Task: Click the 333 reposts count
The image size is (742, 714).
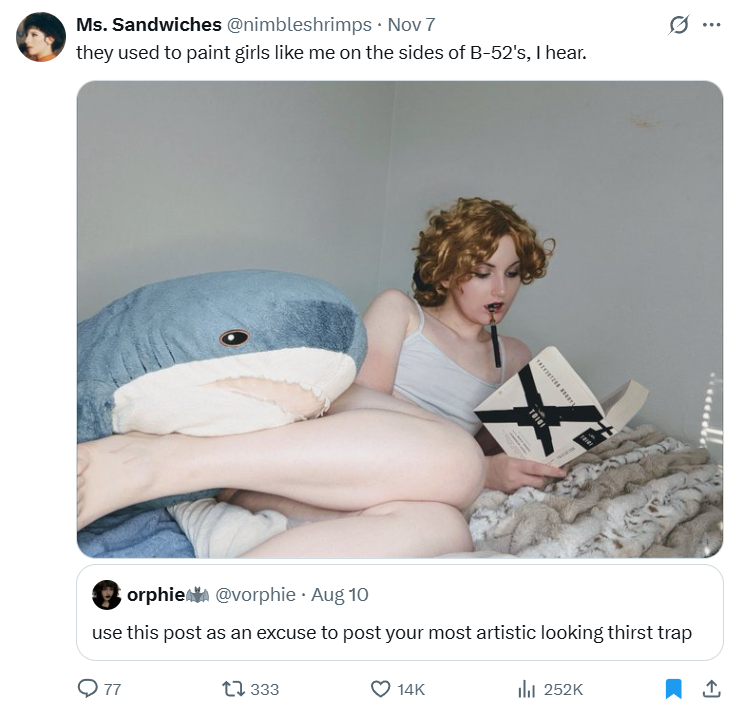Action: tap(265, 689)
